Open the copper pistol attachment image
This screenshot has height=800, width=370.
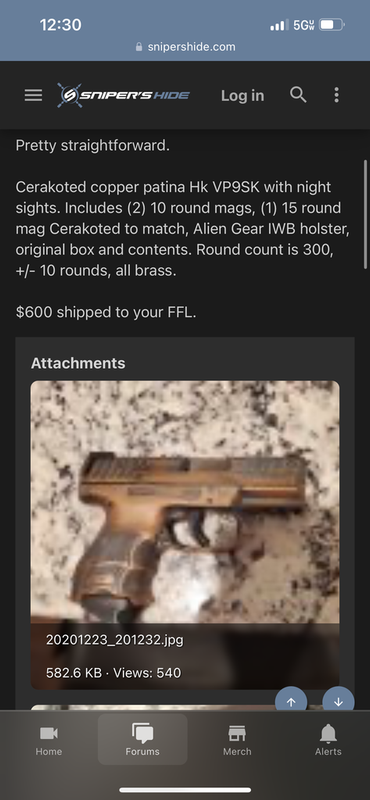tap(185, 502)
